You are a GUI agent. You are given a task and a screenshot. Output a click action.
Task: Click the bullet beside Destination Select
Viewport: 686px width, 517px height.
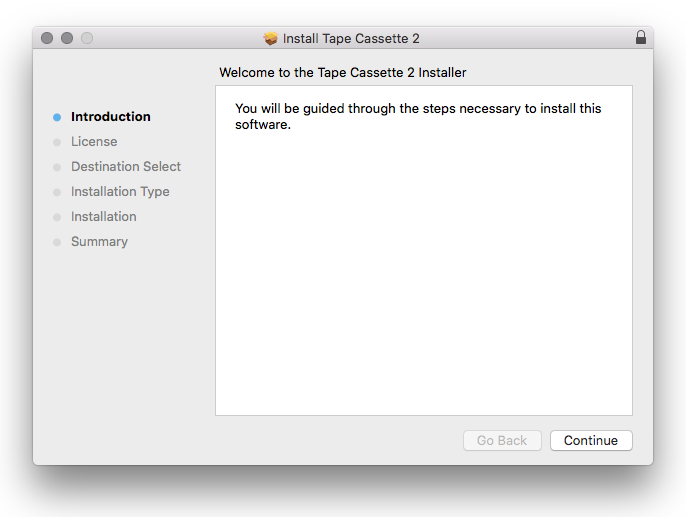point(57,167)
